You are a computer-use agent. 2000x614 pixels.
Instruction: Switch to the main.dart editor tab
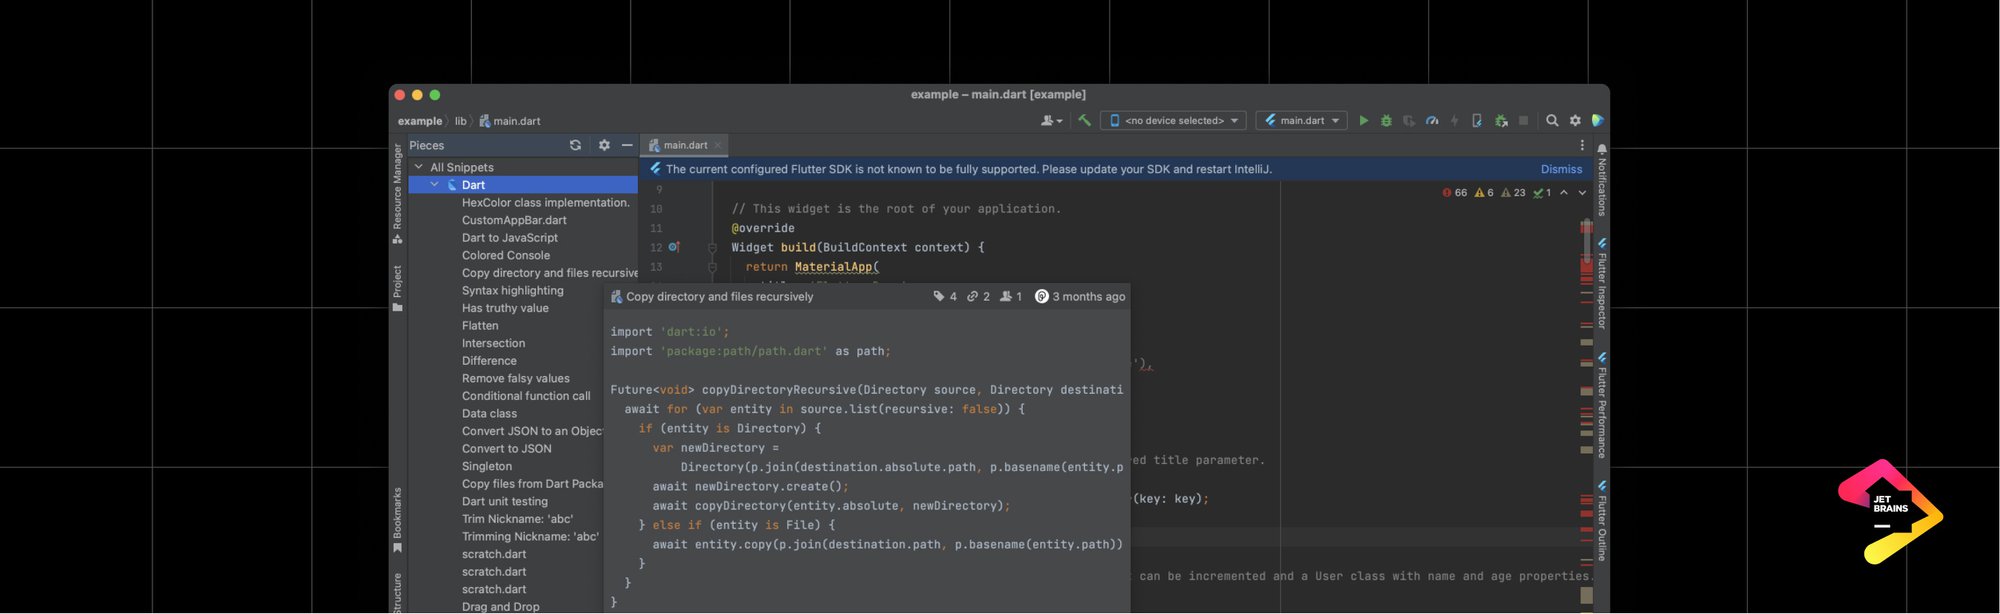[x=684, y=145]
